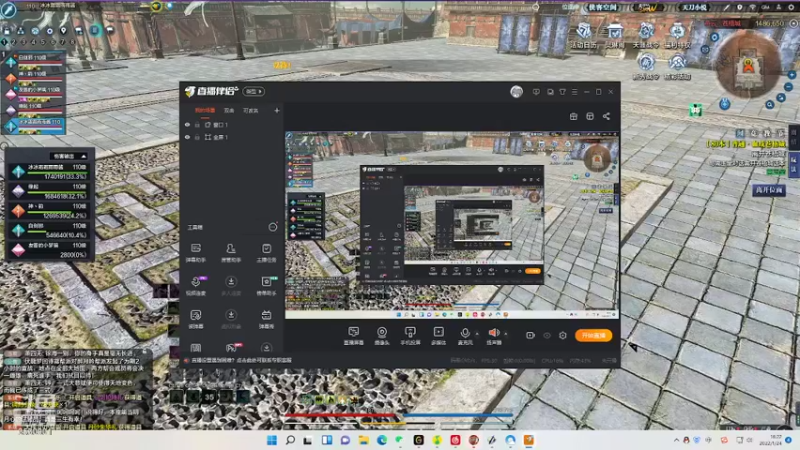This screenshot has width=800, height=450.
Task: Switch to the third scene tab
Action: point(251,110)
